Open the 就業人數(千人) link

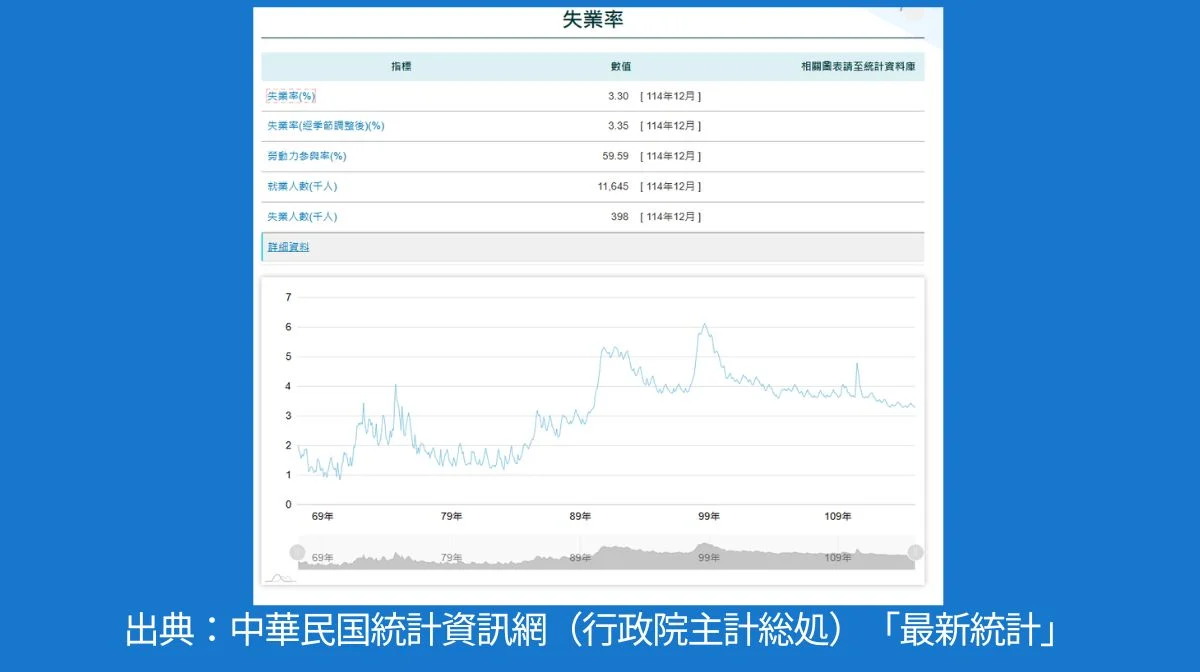[x=301, y=186]
